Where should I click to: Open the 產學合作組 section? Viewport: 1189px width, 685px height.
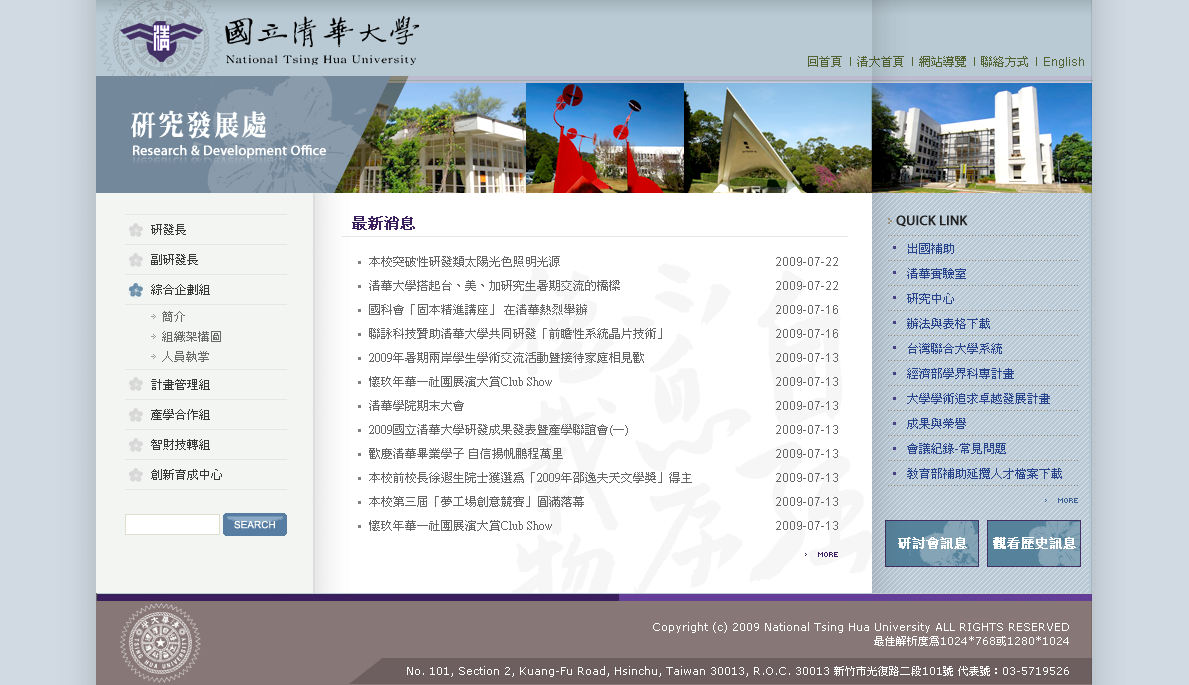180,415
